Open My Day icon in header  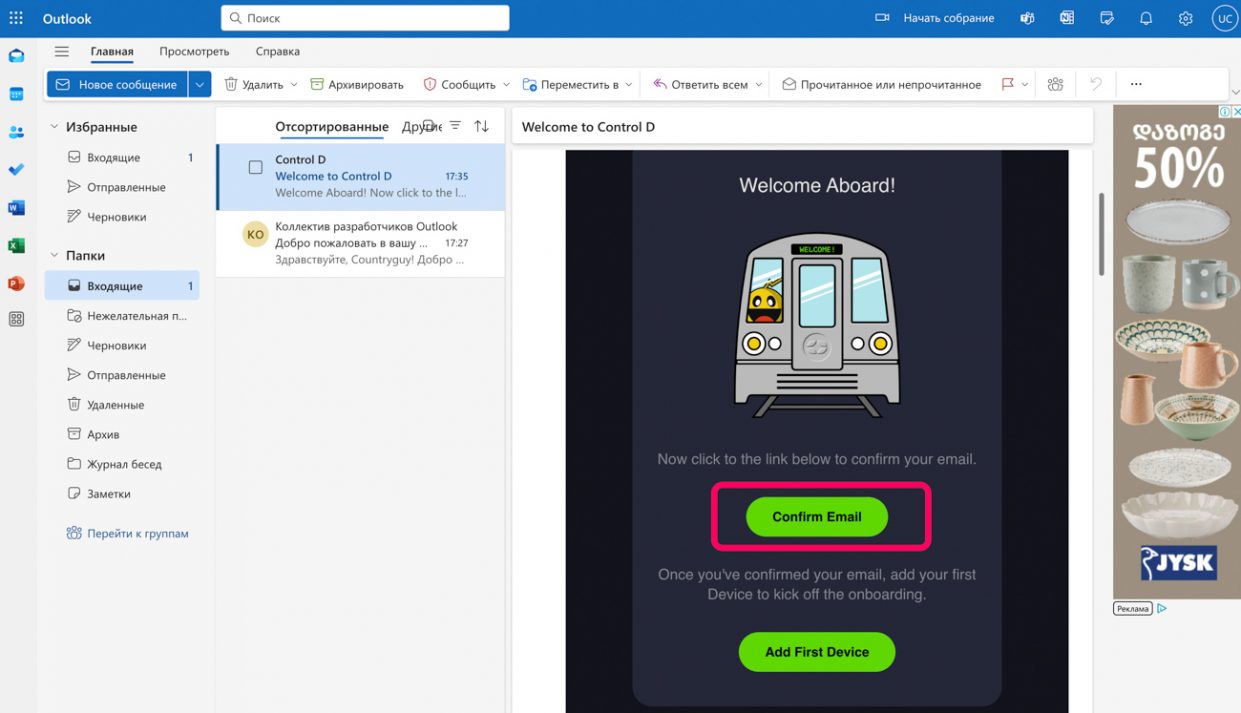click(1107, 18)
